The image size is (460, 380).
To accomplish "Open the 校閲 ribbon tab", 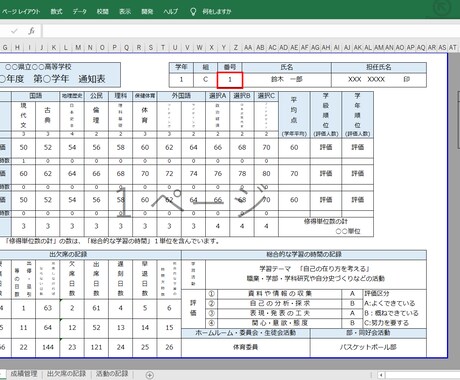I will coord(102,11).
